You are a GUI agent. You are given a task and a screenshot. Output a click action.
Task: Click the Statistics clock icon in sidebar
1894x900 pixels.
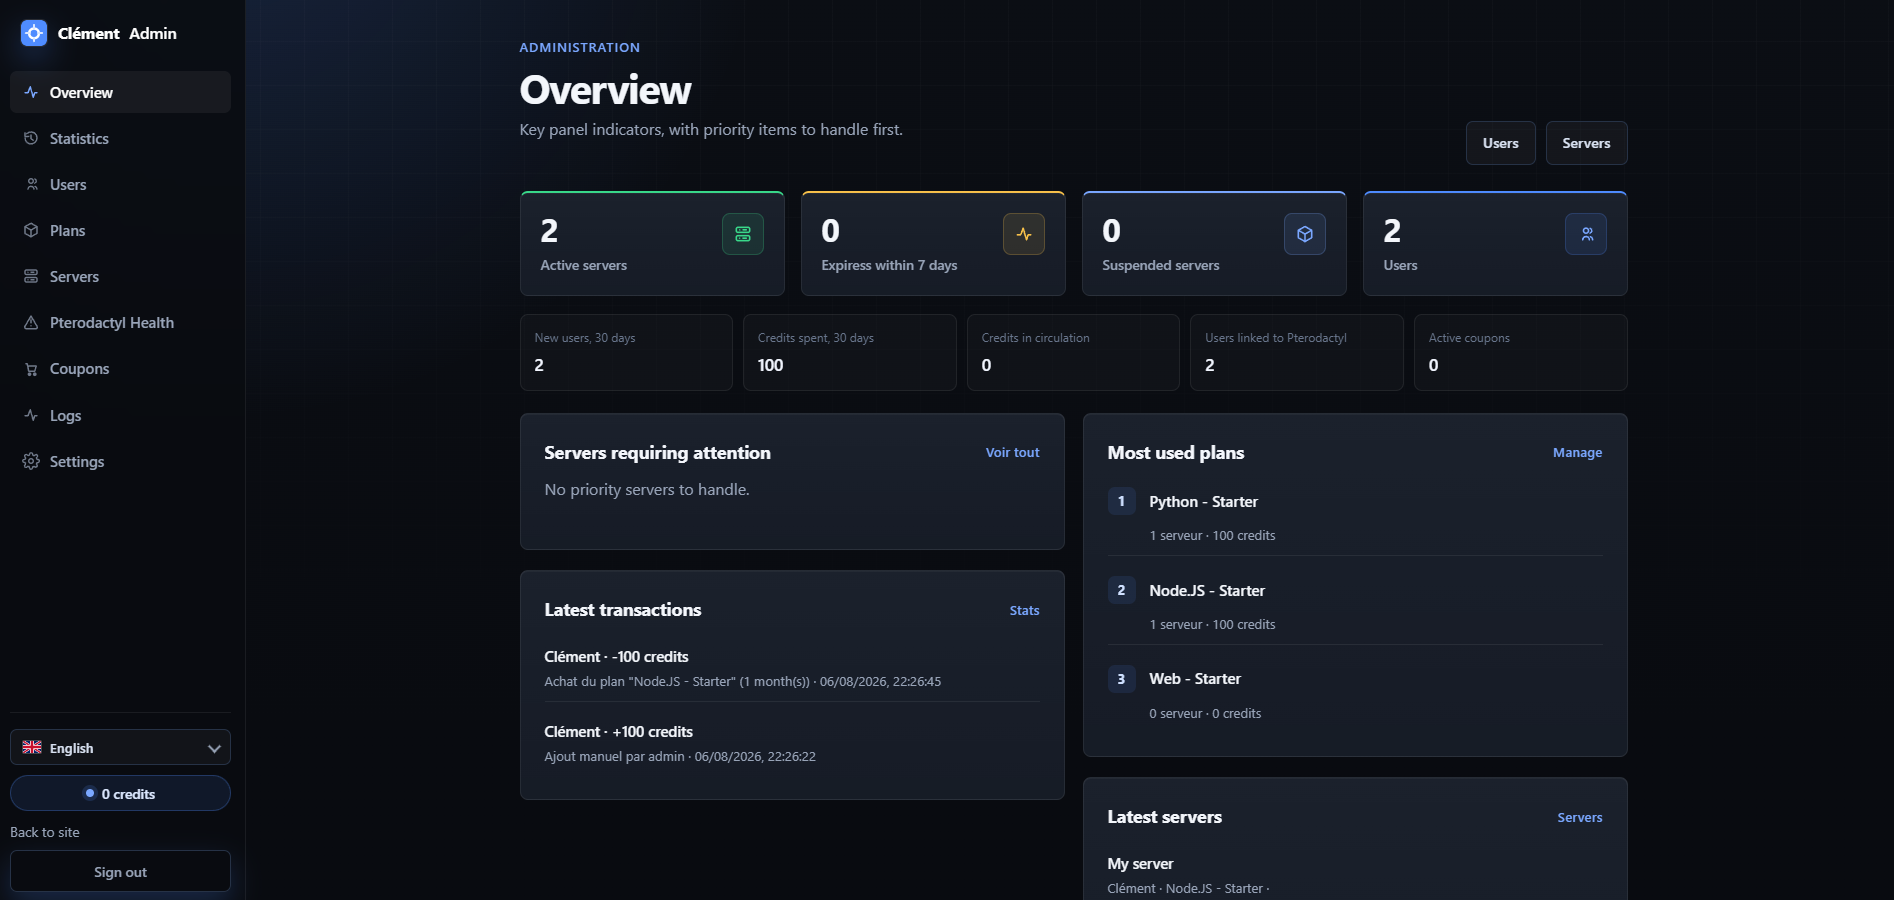(x=31, y=138)
